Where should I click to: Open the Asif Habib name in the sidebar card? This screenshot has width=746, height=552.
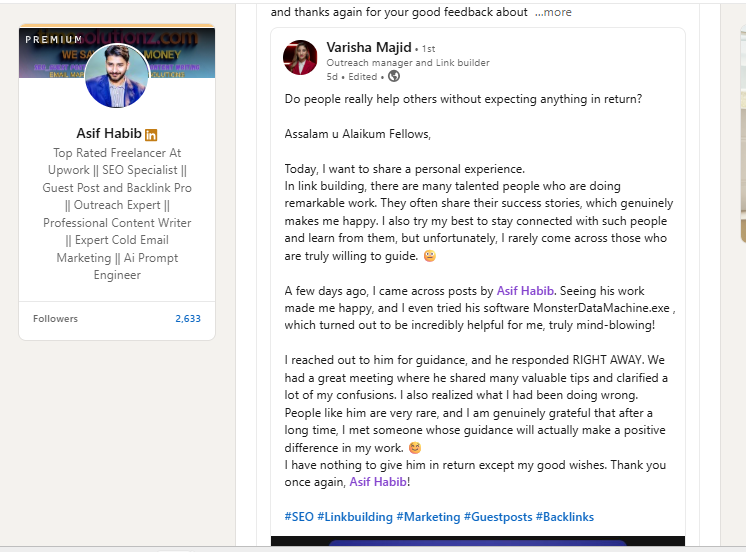(109, 134)
